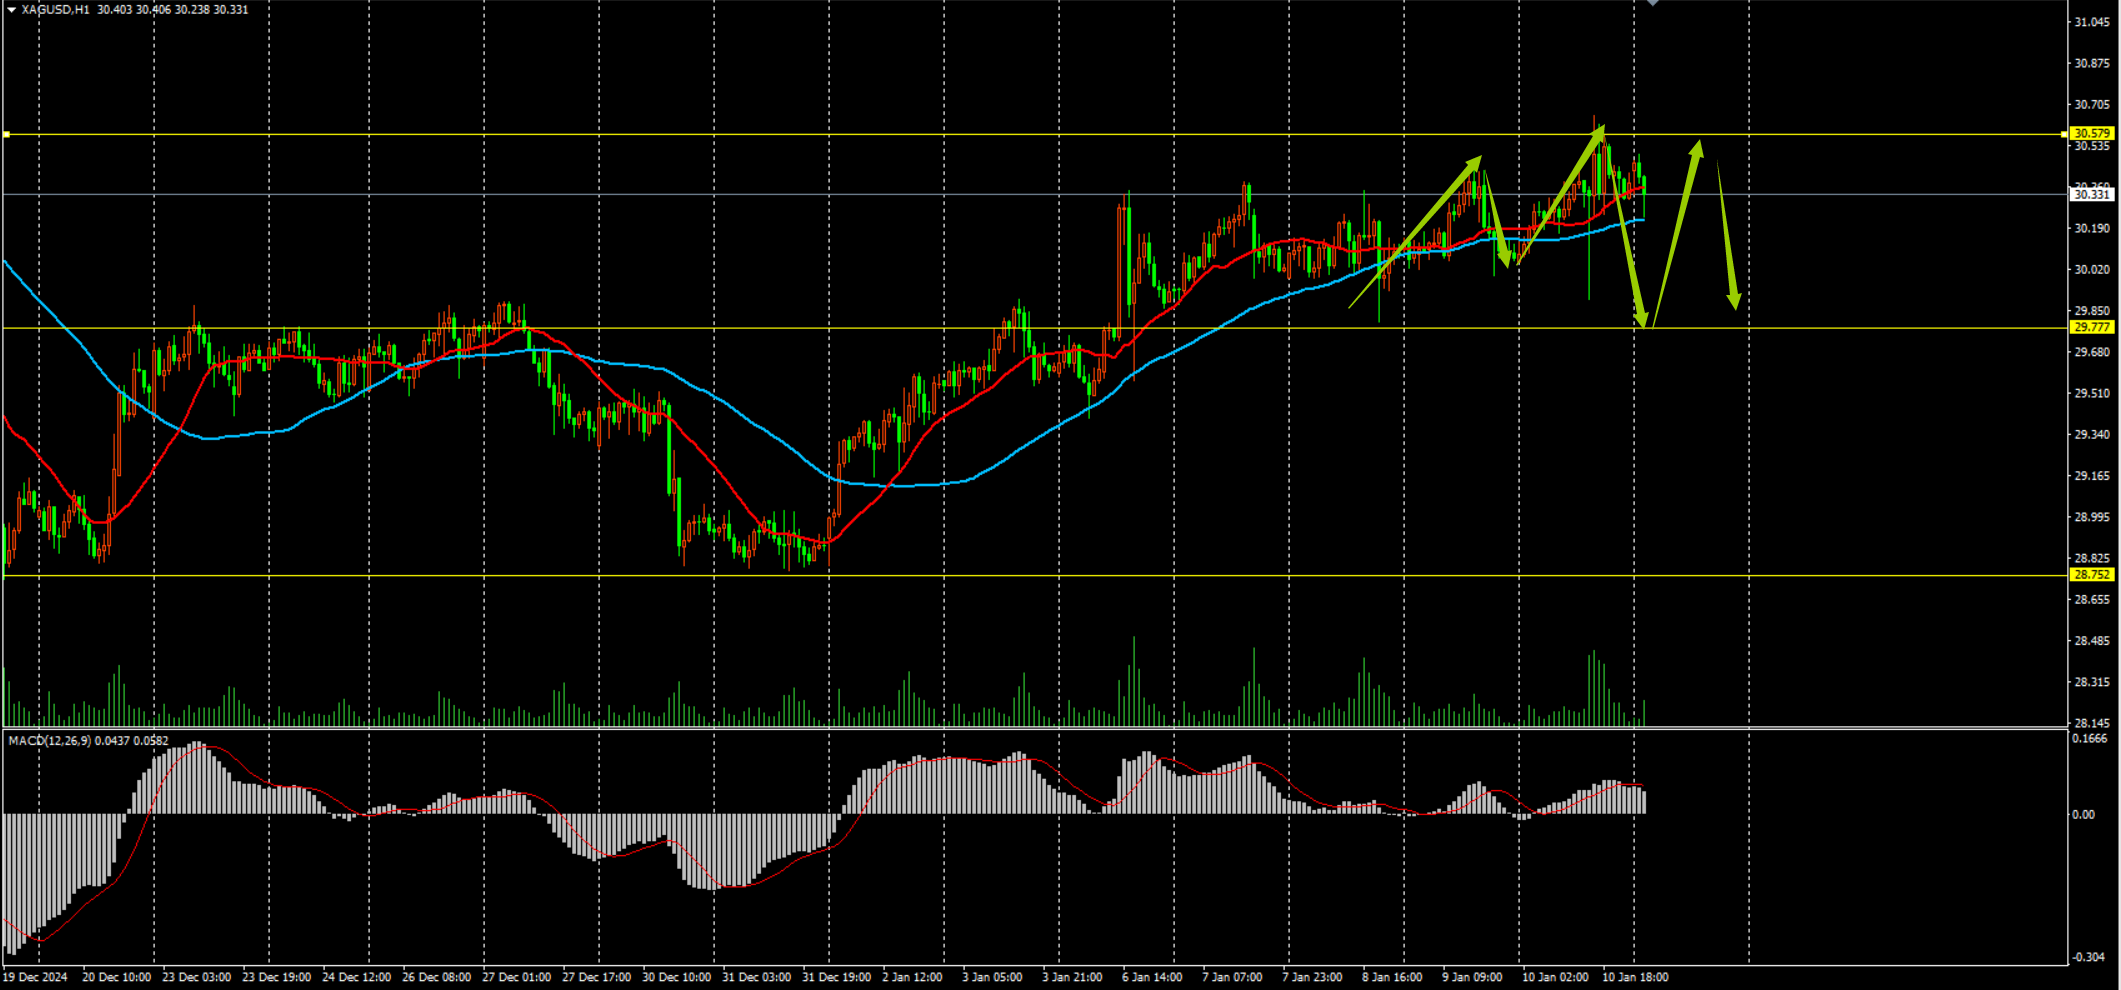2121x990 pixels.
Task: Click the 2 Jan 12:00 time label
Action: pyautogui.click(x=912, y=977)
